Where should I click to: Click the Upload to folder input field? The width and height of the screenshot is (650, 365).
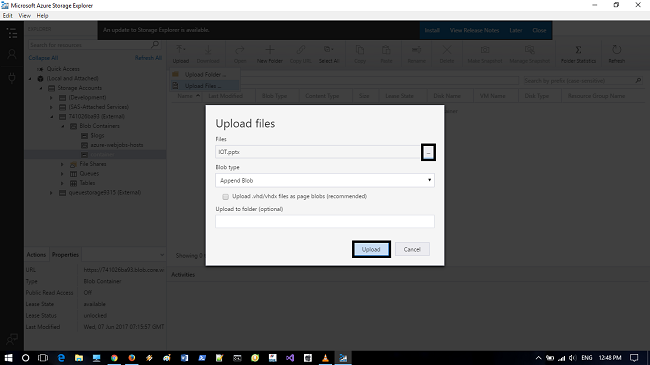pyautogui.click(x=325, y=221)
